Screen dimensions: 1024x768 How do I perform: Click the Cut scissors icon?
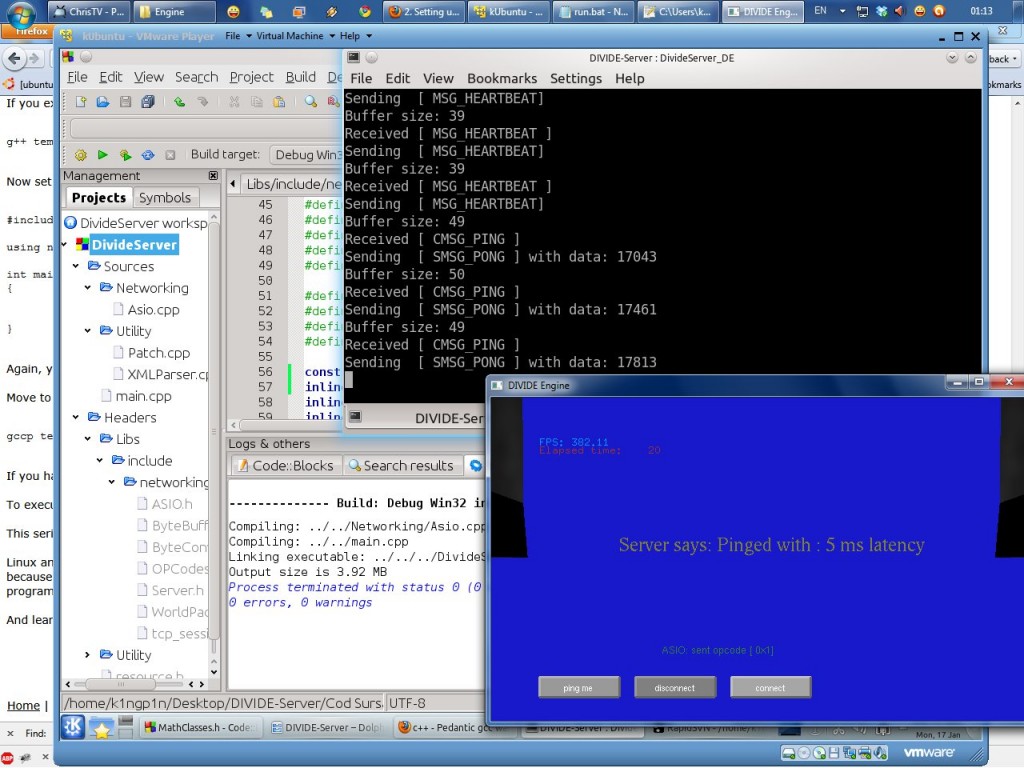tap(234, 102)
